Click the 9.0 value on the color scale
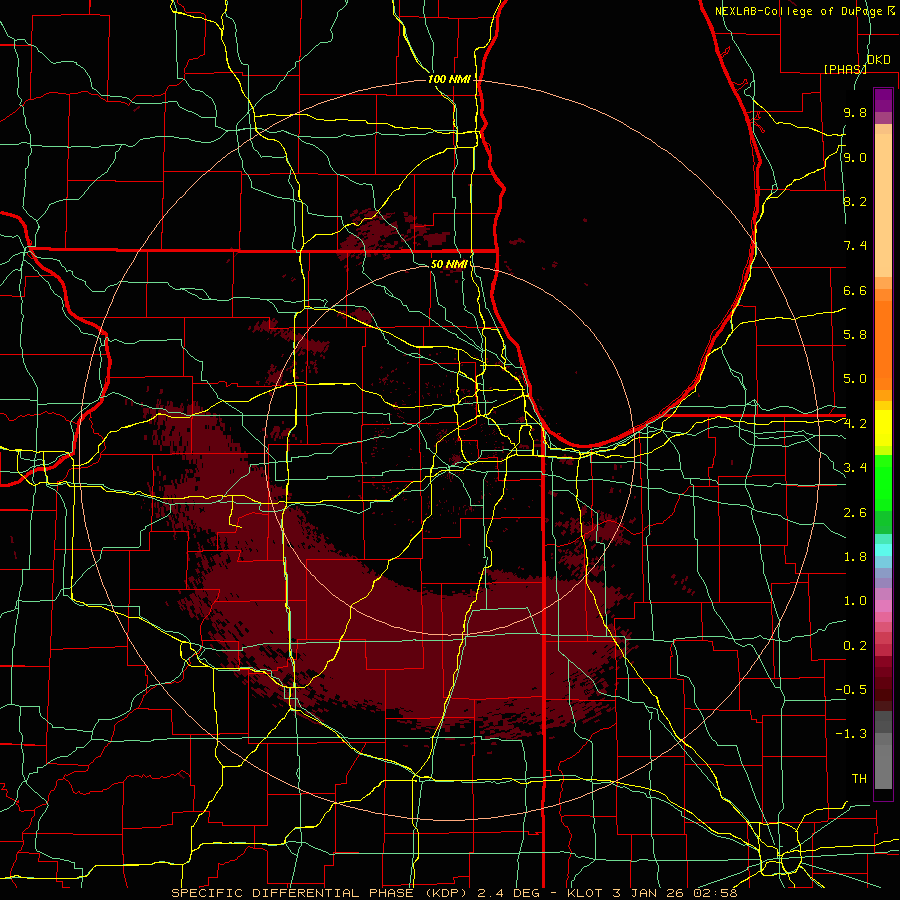The width and height of the screenshot is (900, 900). tap(855, 158)
